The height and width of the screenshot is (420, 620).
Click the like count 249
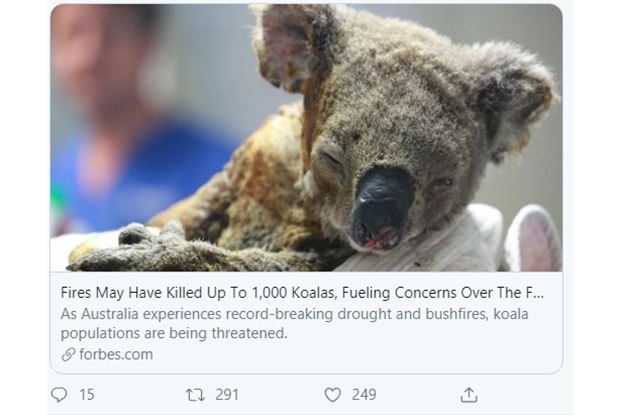(363, 395)
